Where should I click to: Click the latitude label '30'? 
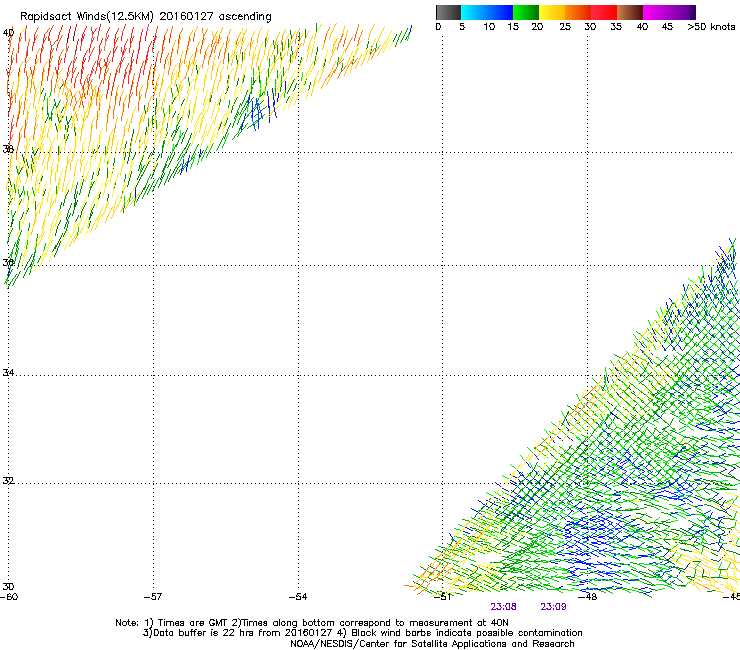click(x=8, y=586)
